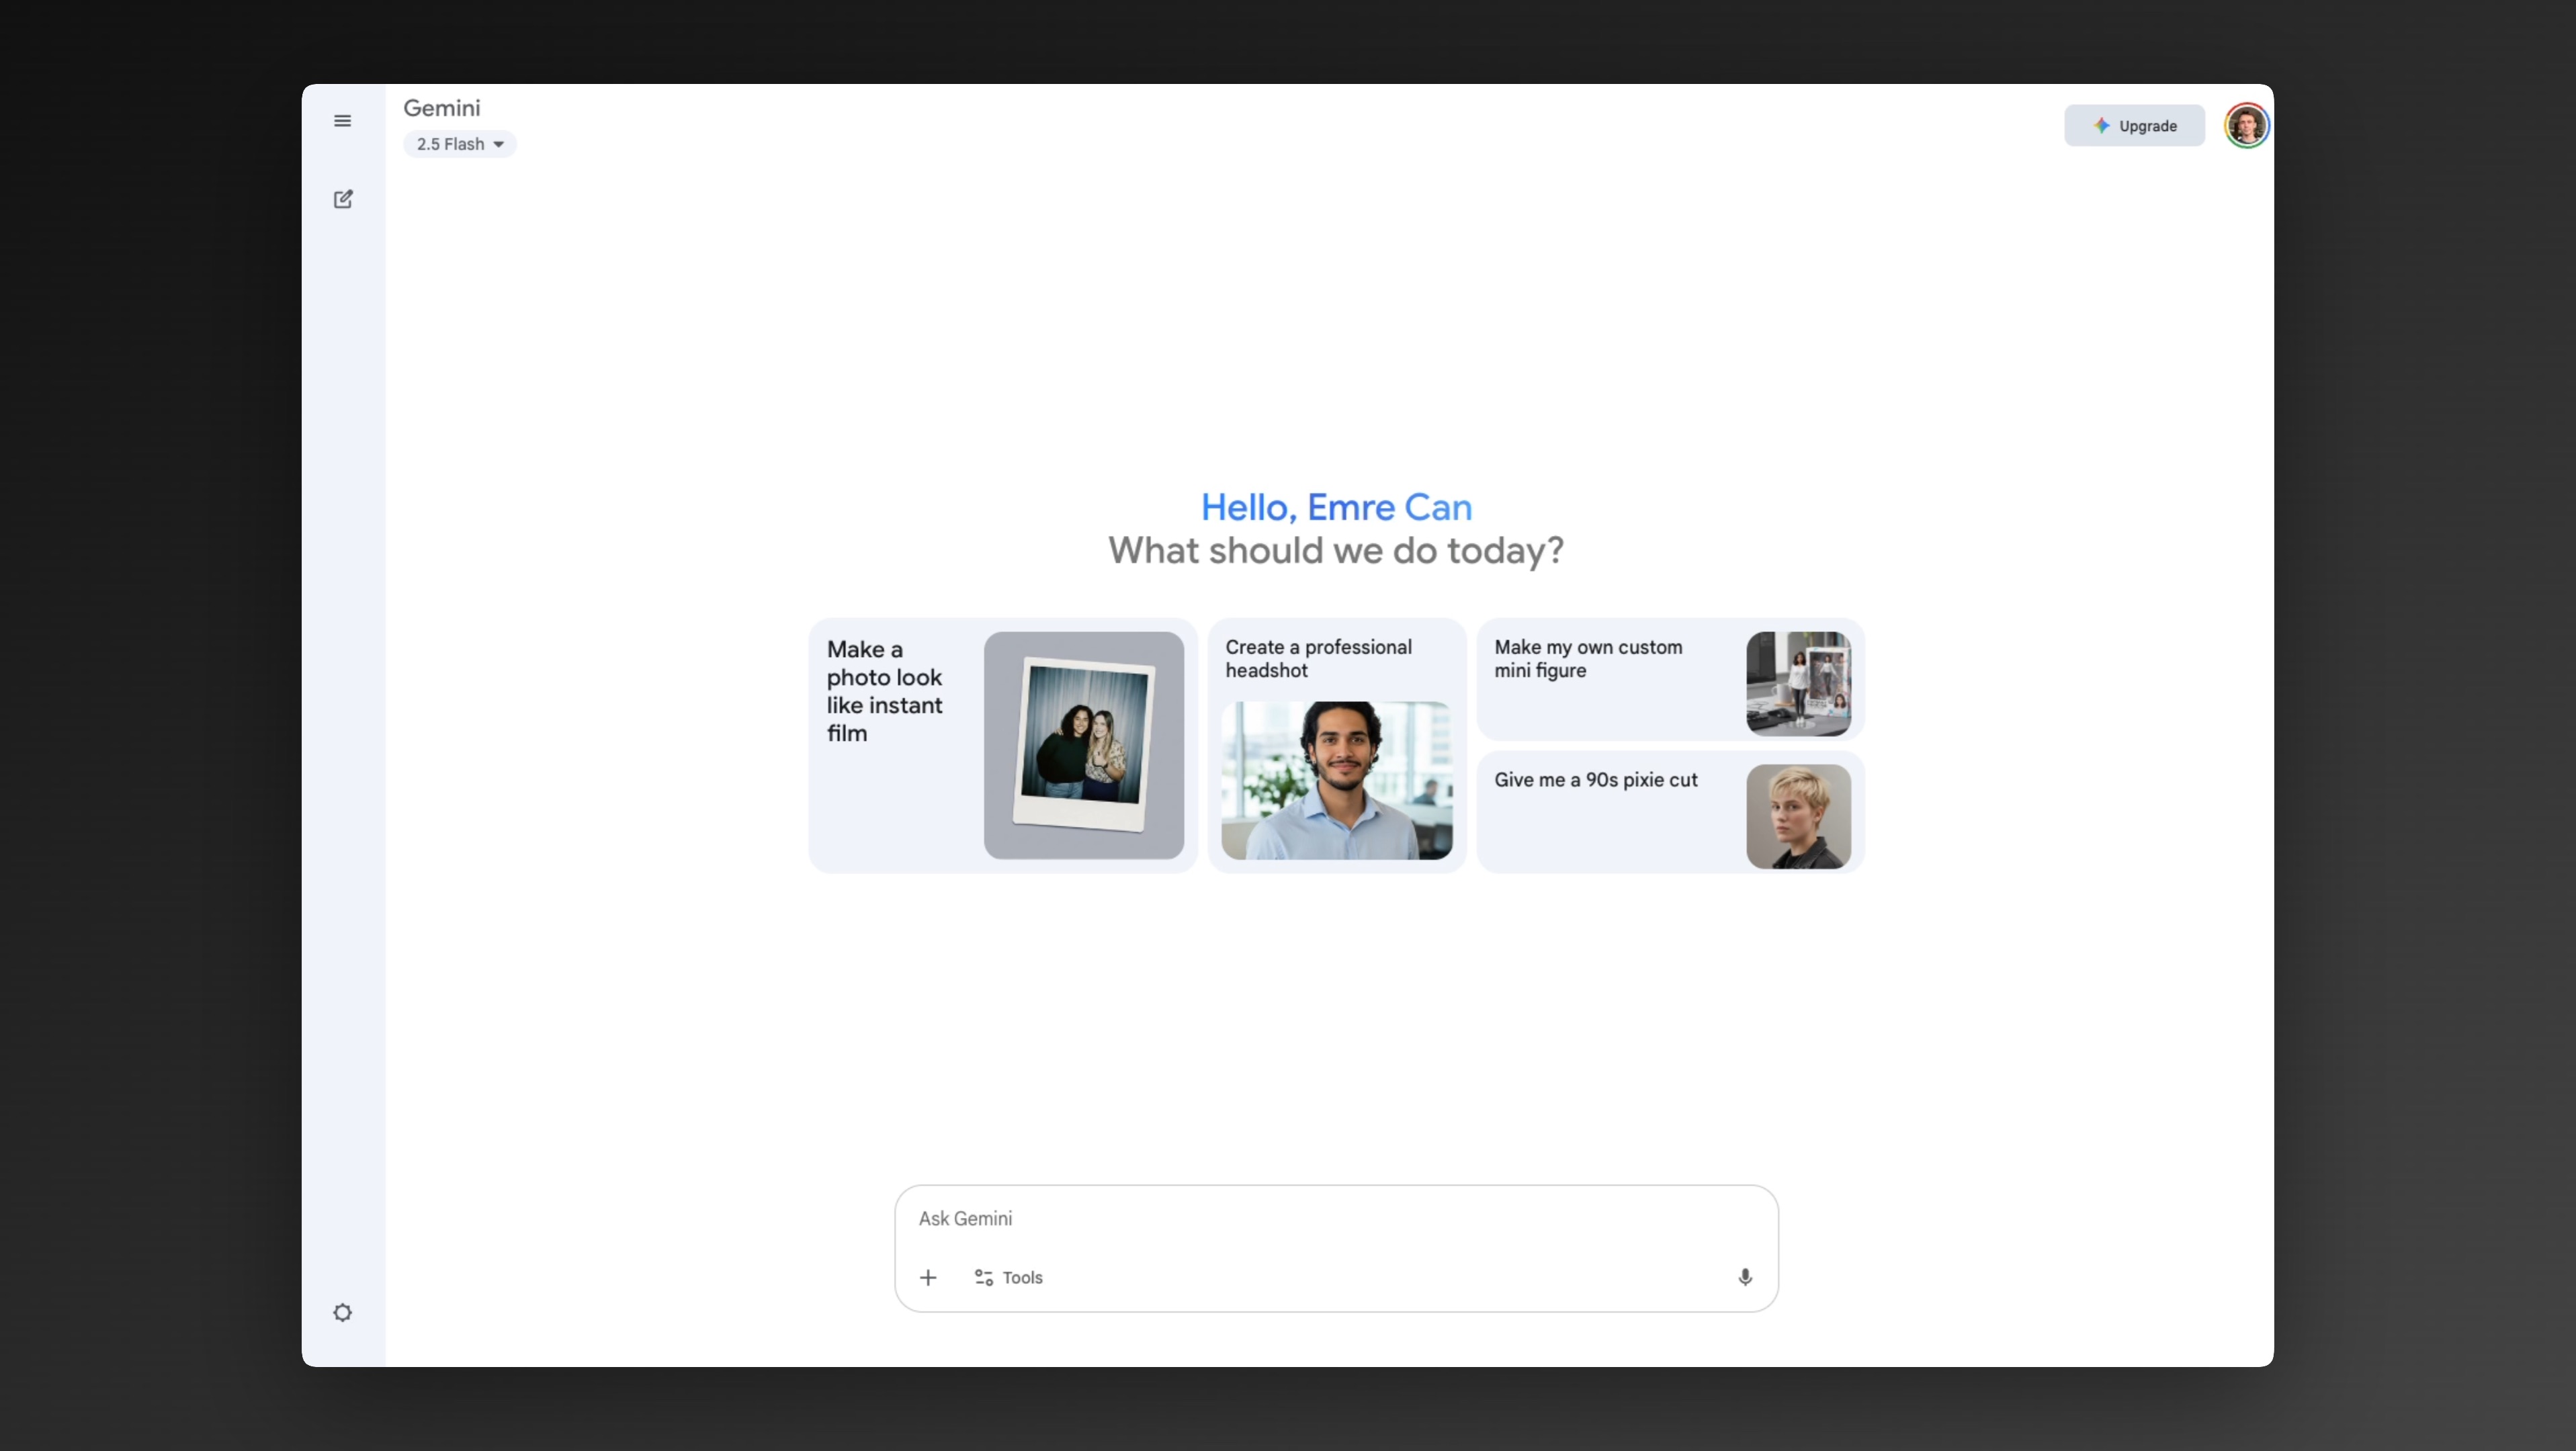The image size is (2576, 1451).
Task: Click the plus icon to add files
Action: pyautogui.click(x=928, y=1277)
